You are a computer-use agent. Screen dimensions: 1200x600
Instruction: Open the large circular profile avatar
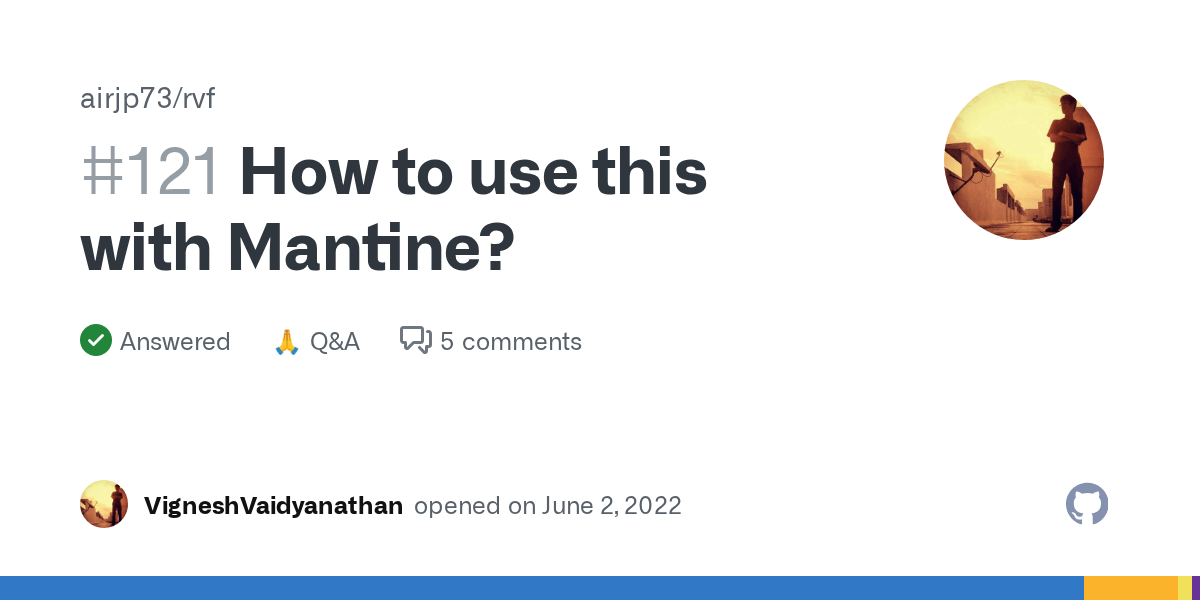1024,160
